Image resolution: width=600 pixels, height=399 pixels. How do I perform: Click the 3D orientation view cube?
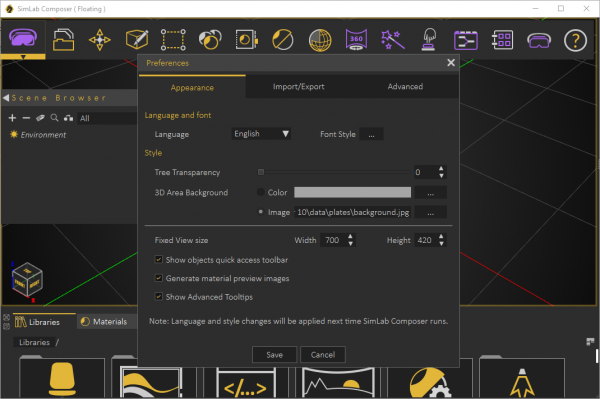pyautogui.click(x=27, y=280)
